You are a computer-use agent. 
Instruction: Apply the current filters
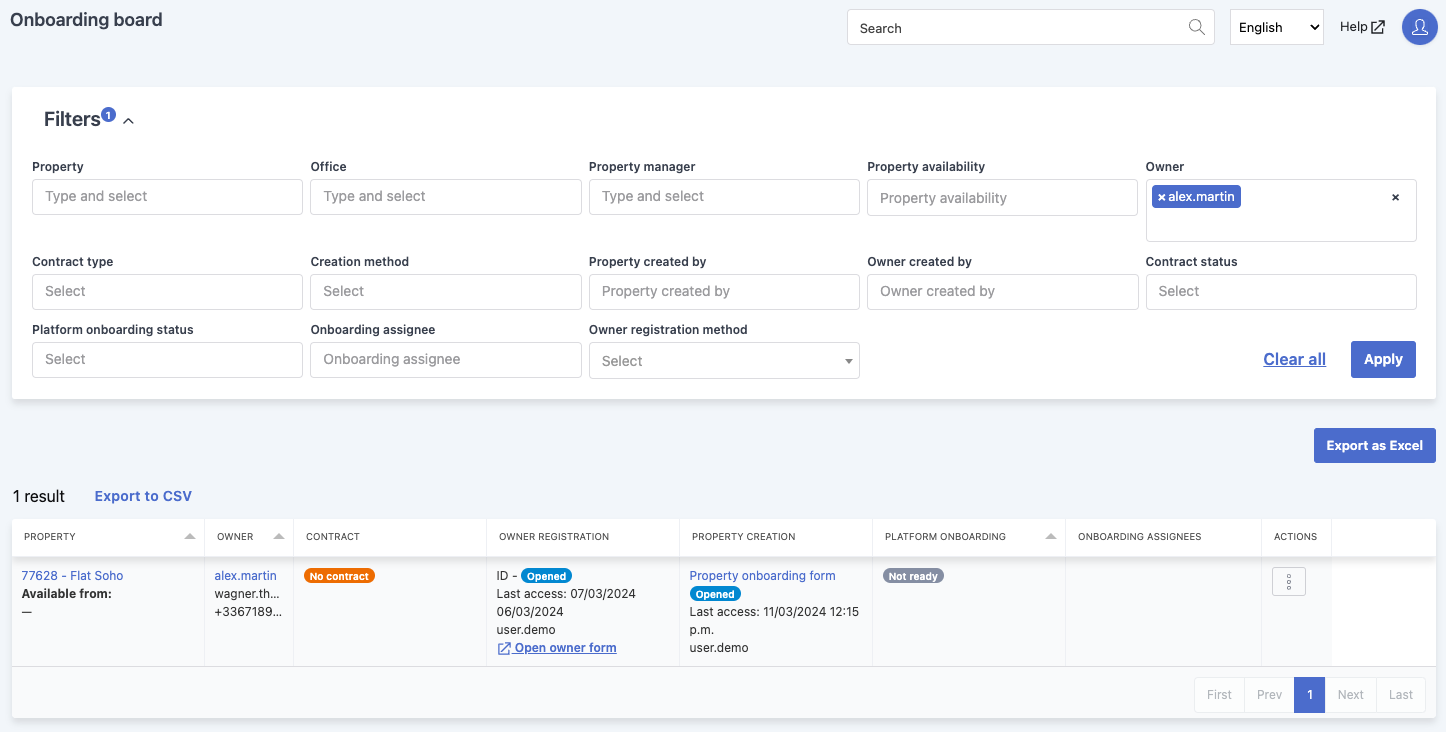click(x=1383, y=359)
